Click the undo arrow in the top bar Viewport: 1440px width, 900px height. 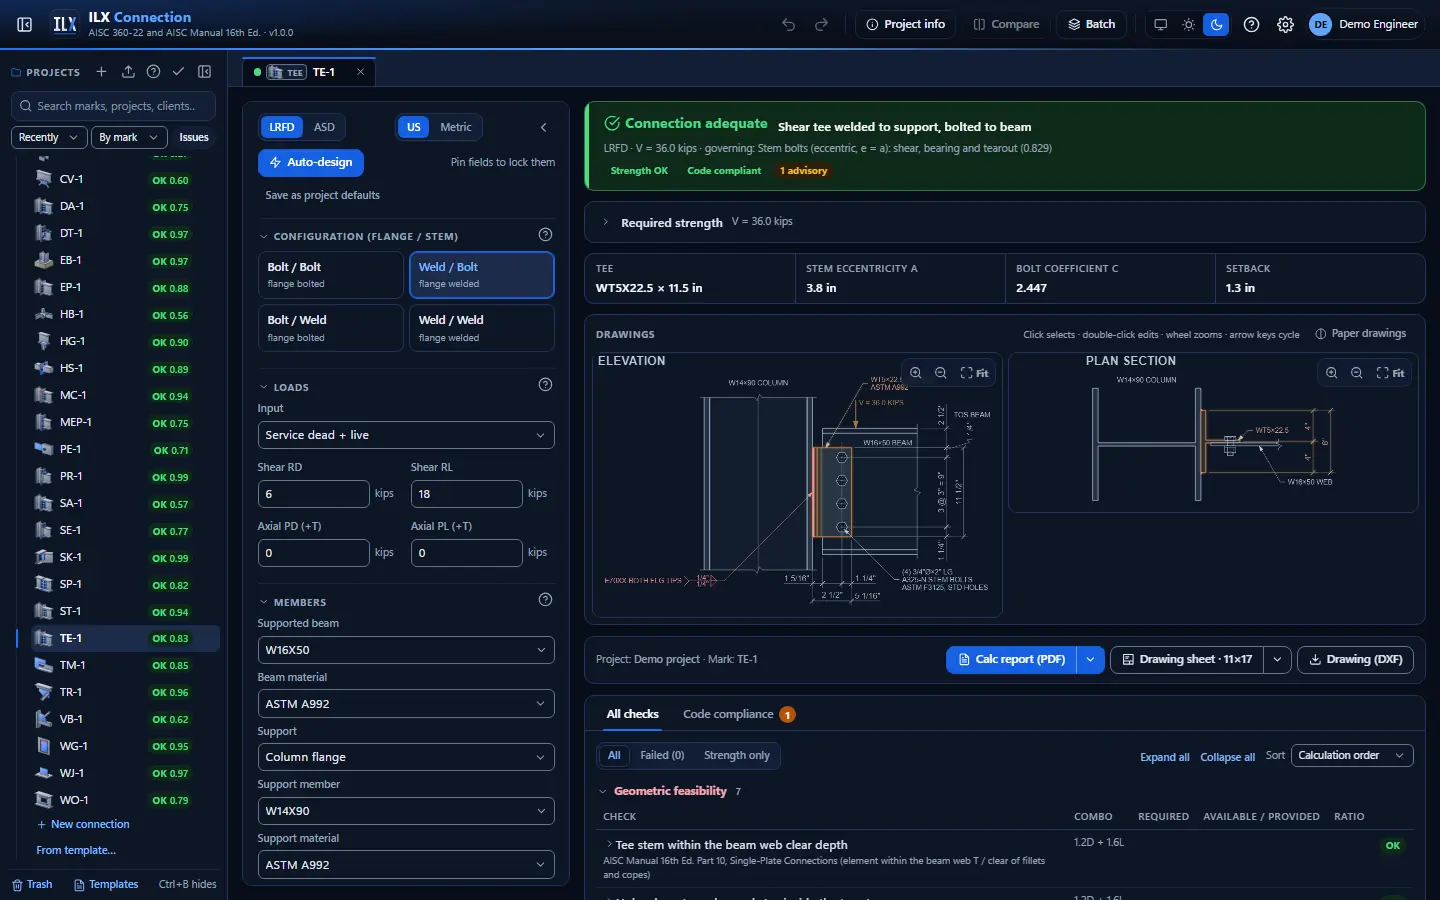pos(789,24)
